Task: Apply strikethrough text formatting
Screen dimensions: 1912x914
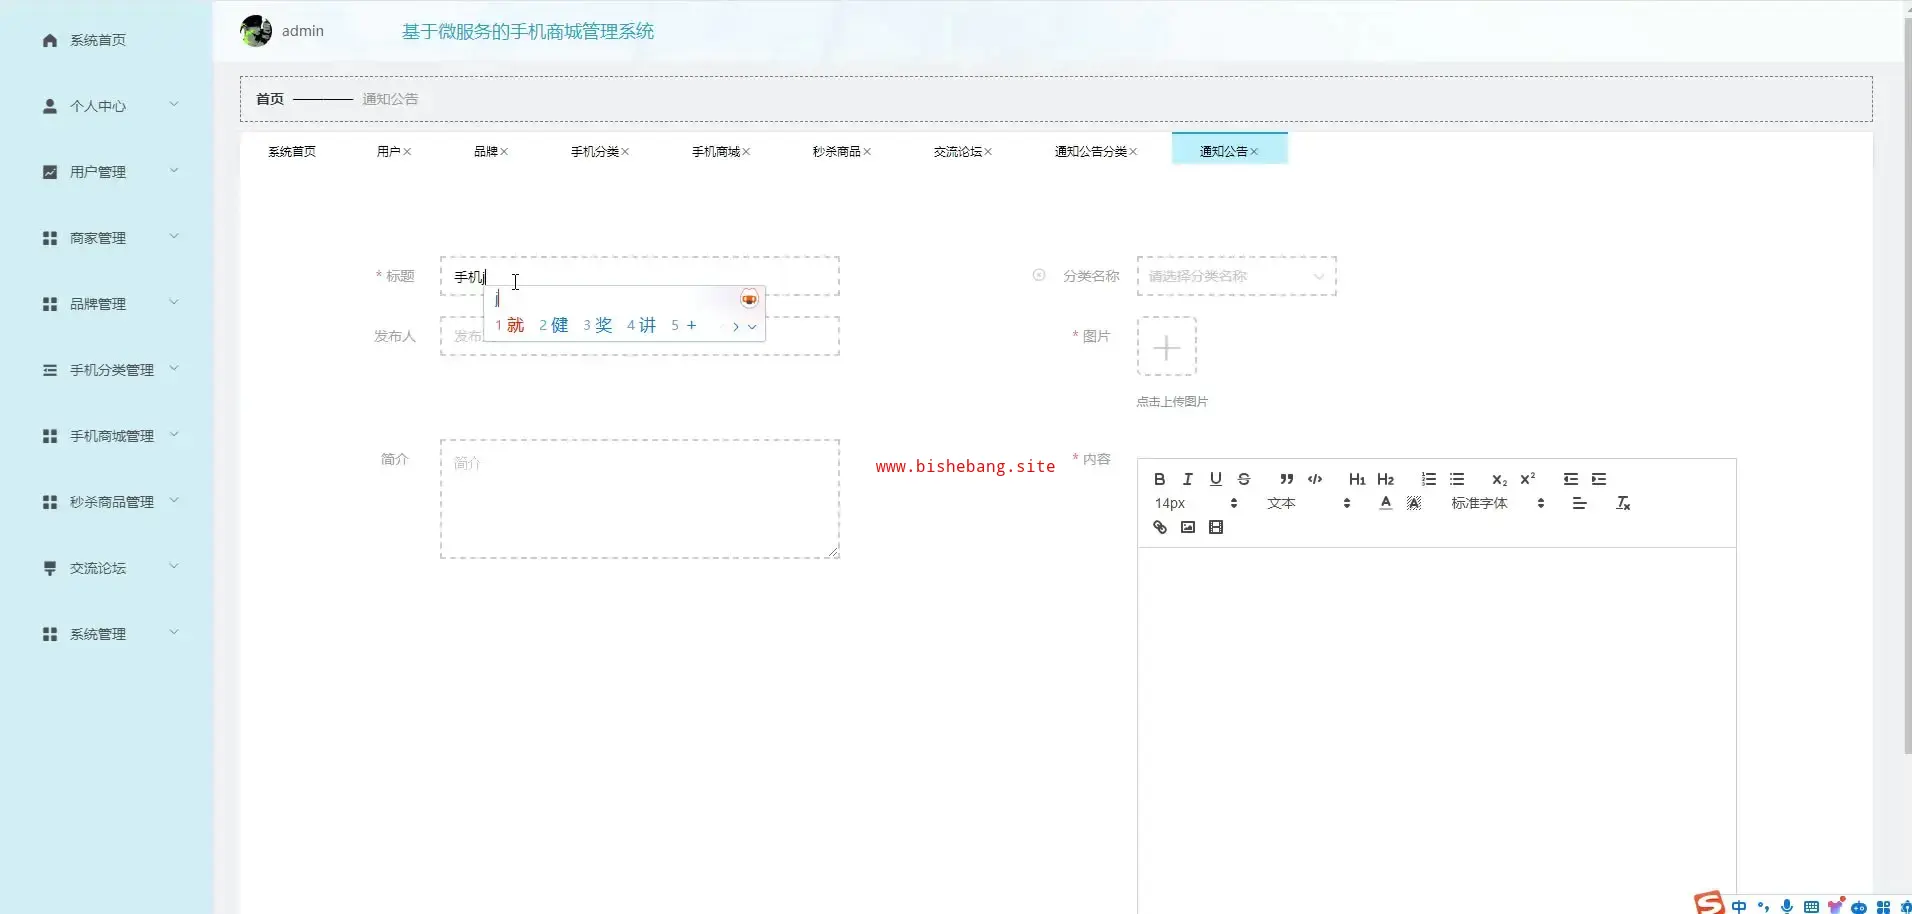Action: [1244, 479]
